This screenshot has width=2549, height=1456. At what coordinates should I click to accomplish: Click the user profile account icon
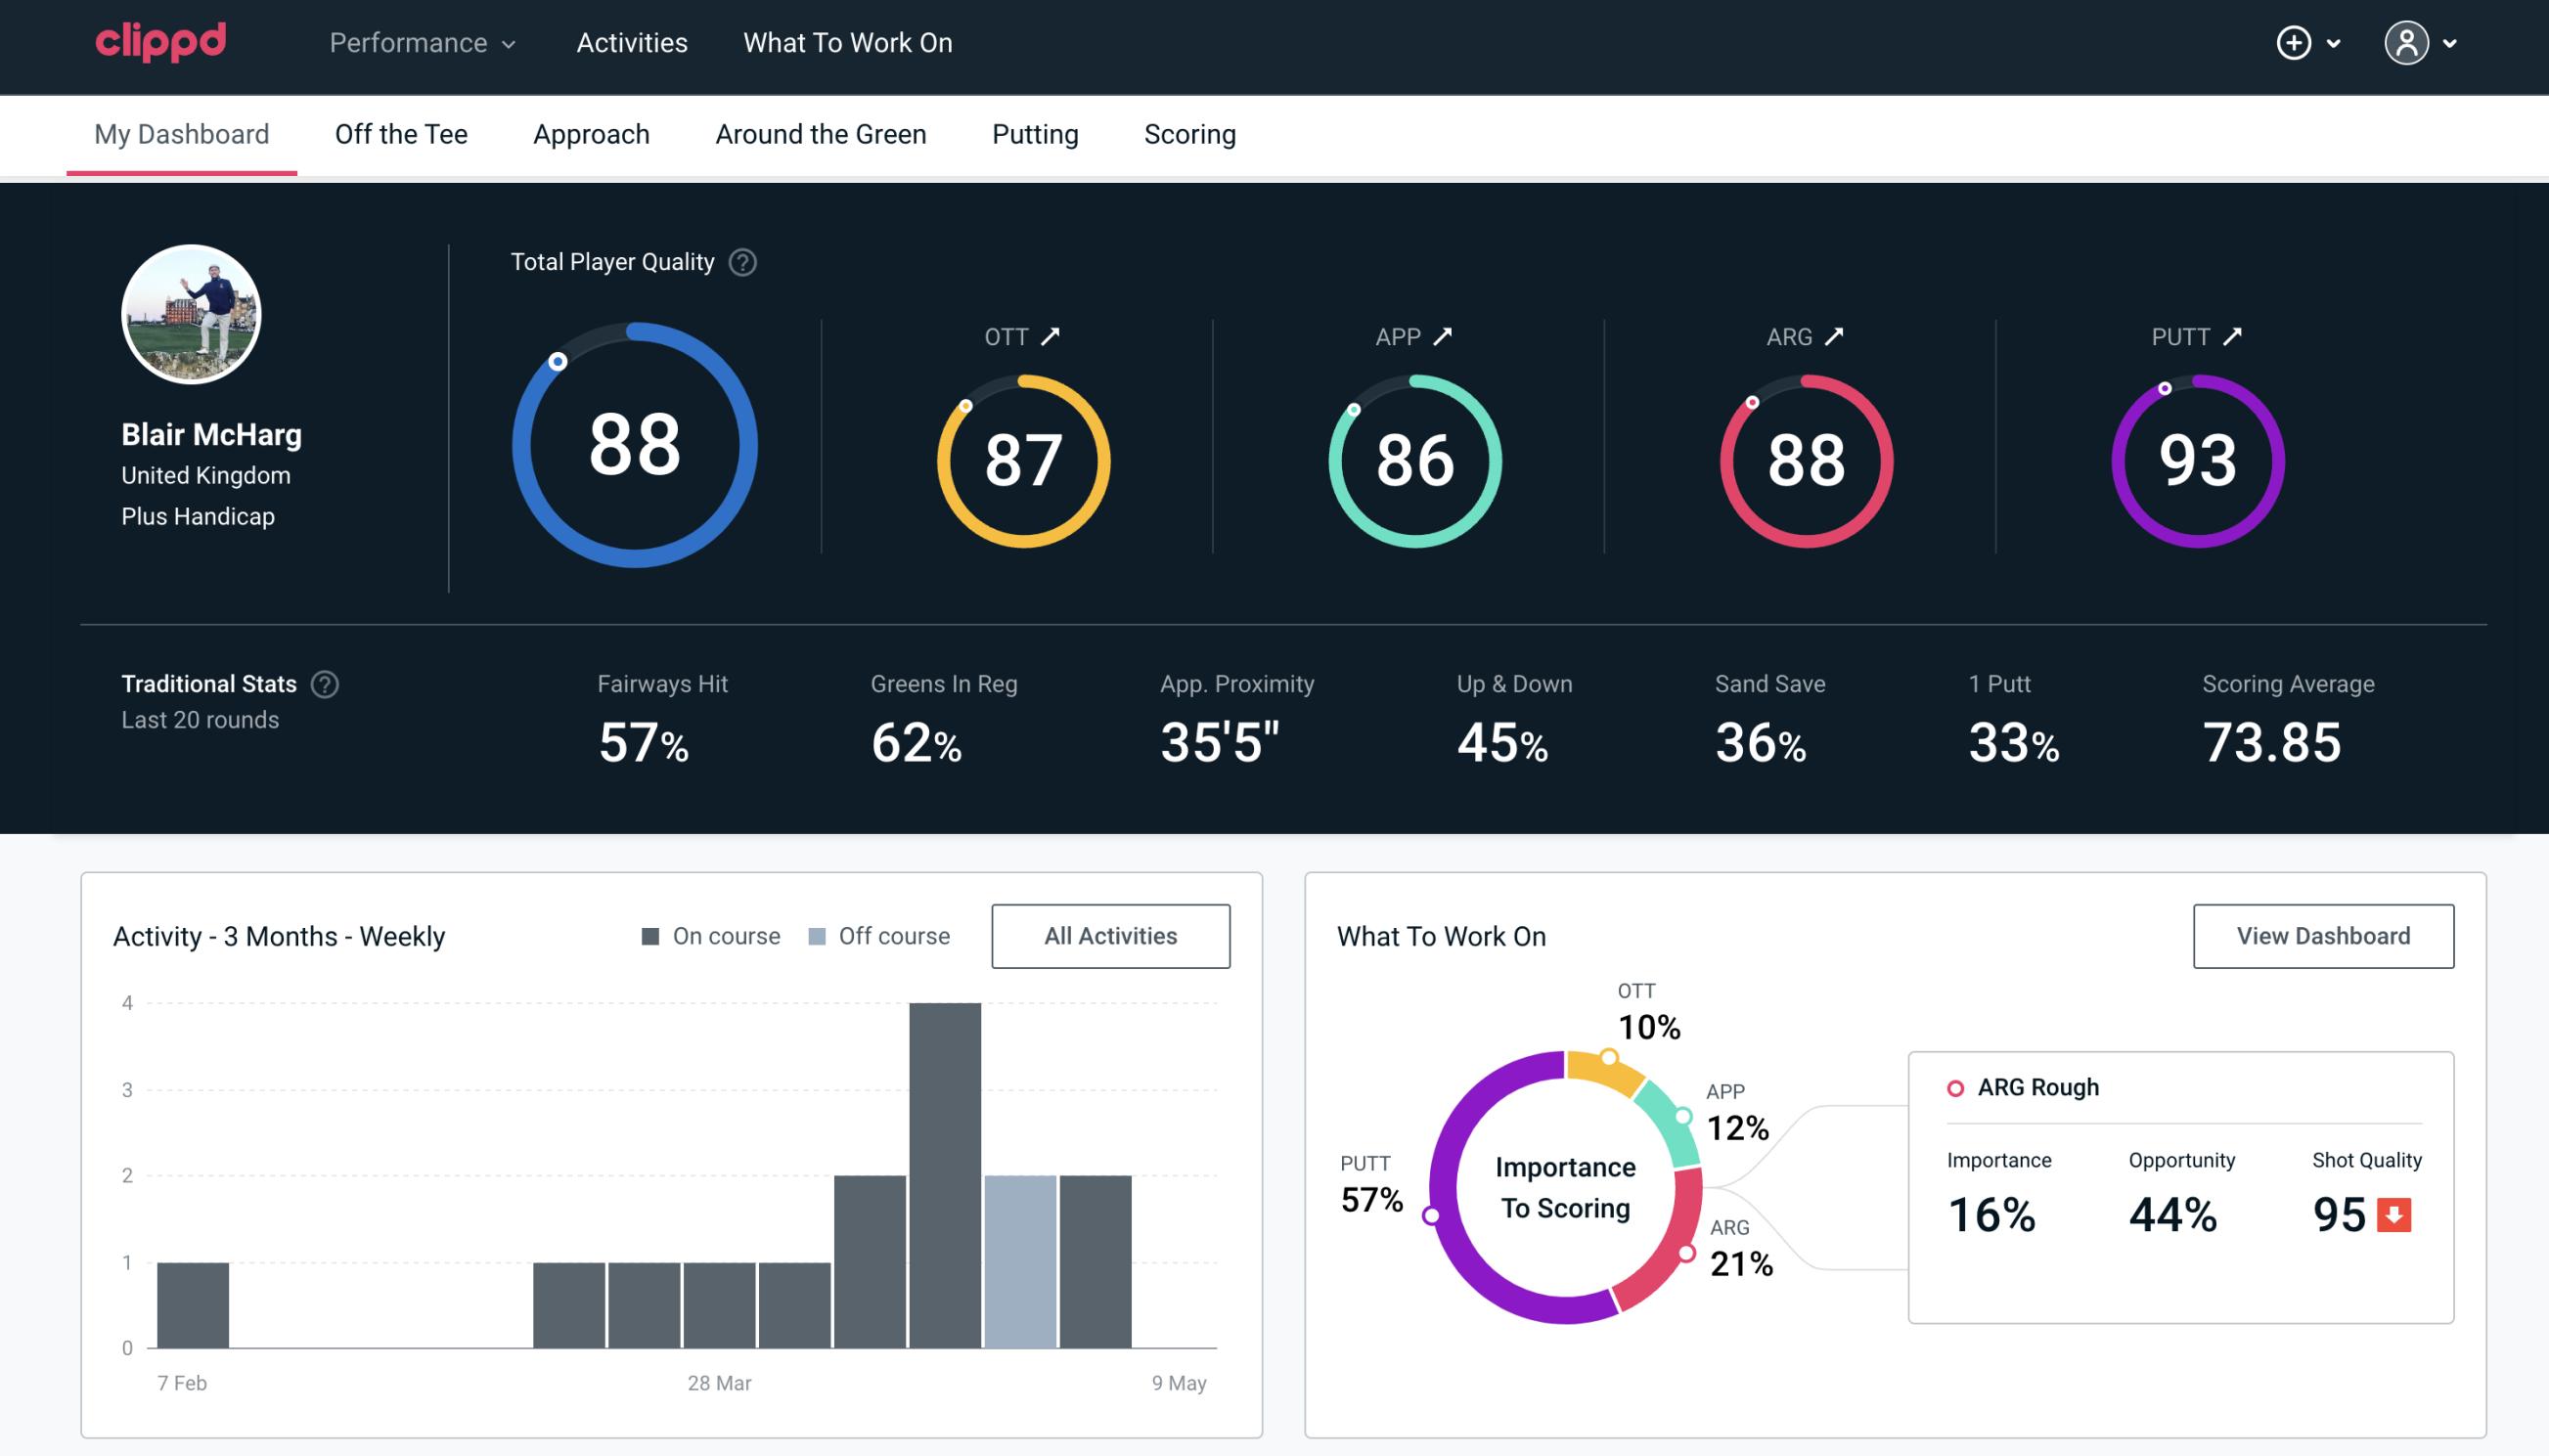(x=2407, y=44)
